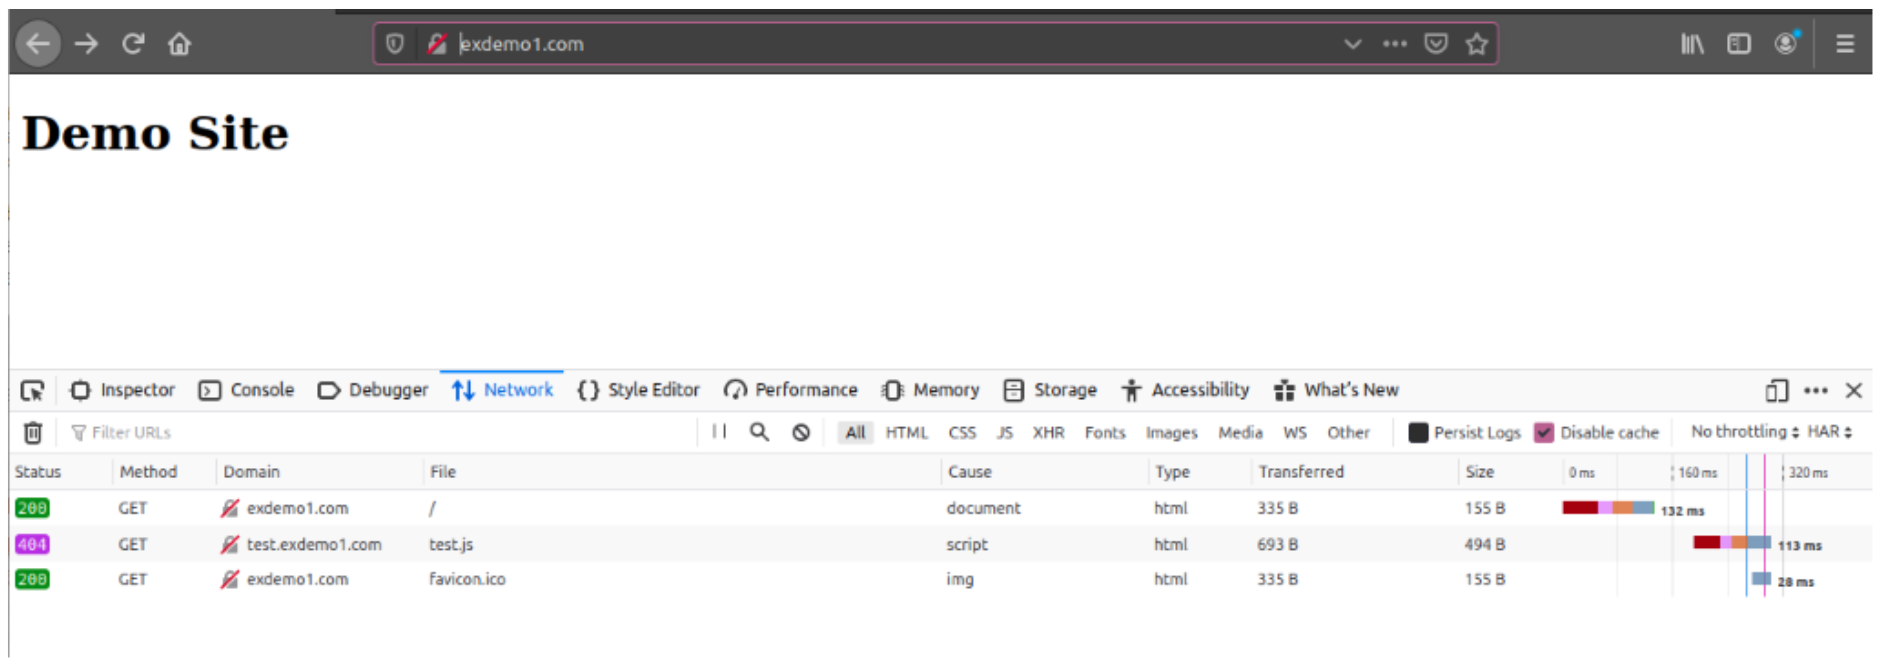The height and width of the screenshot is (666, 1880).
Task: Switch to the Accessibility tab
Action: (x=1185, y=390)
